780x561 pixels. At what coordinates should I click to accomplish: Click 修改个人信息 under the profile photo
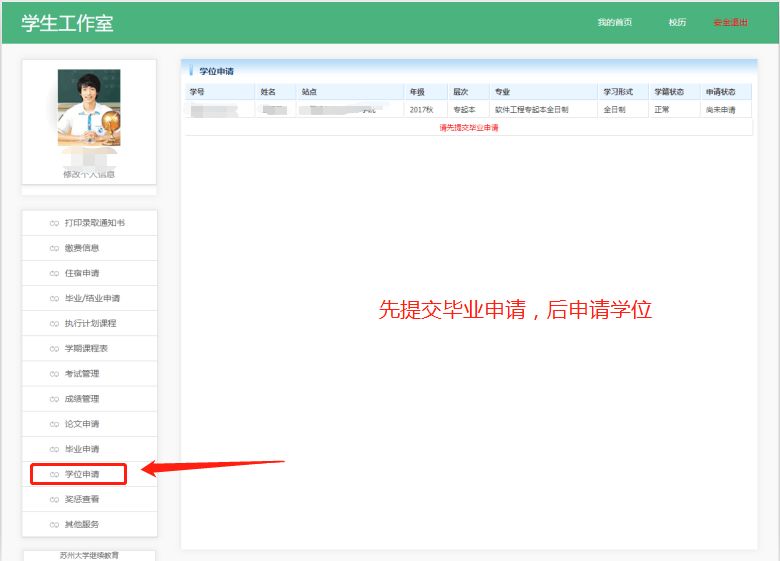click(89, 174)
